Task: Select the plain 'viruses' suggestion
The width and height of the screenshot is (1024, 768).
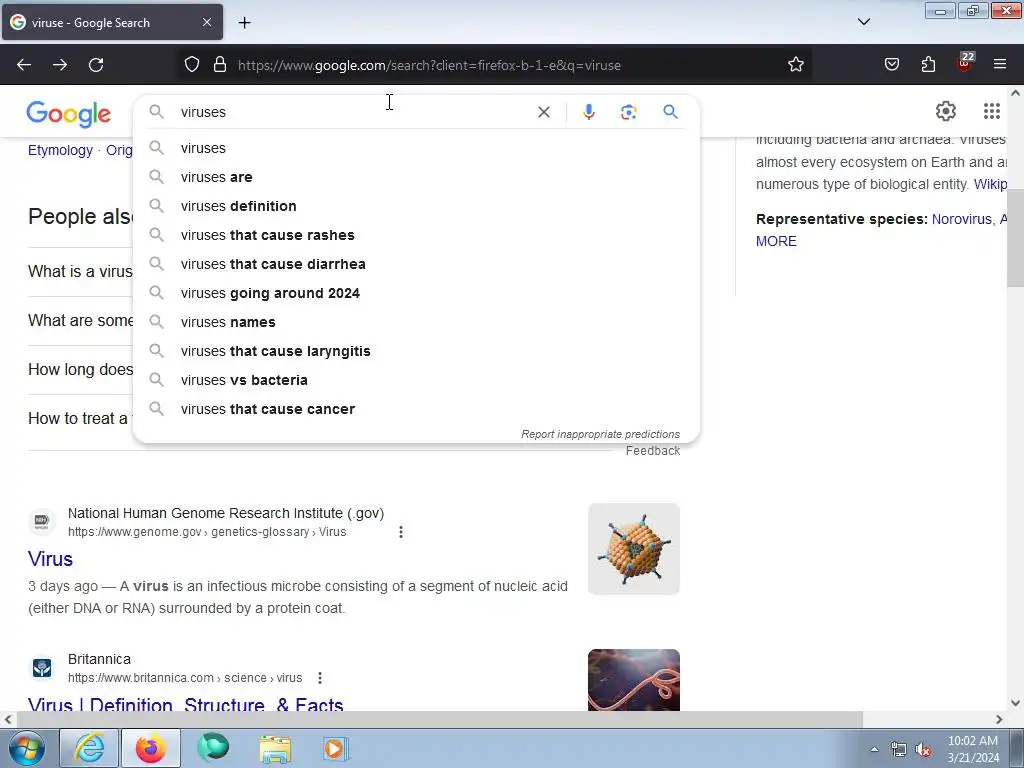Action: tap(416, 148)
